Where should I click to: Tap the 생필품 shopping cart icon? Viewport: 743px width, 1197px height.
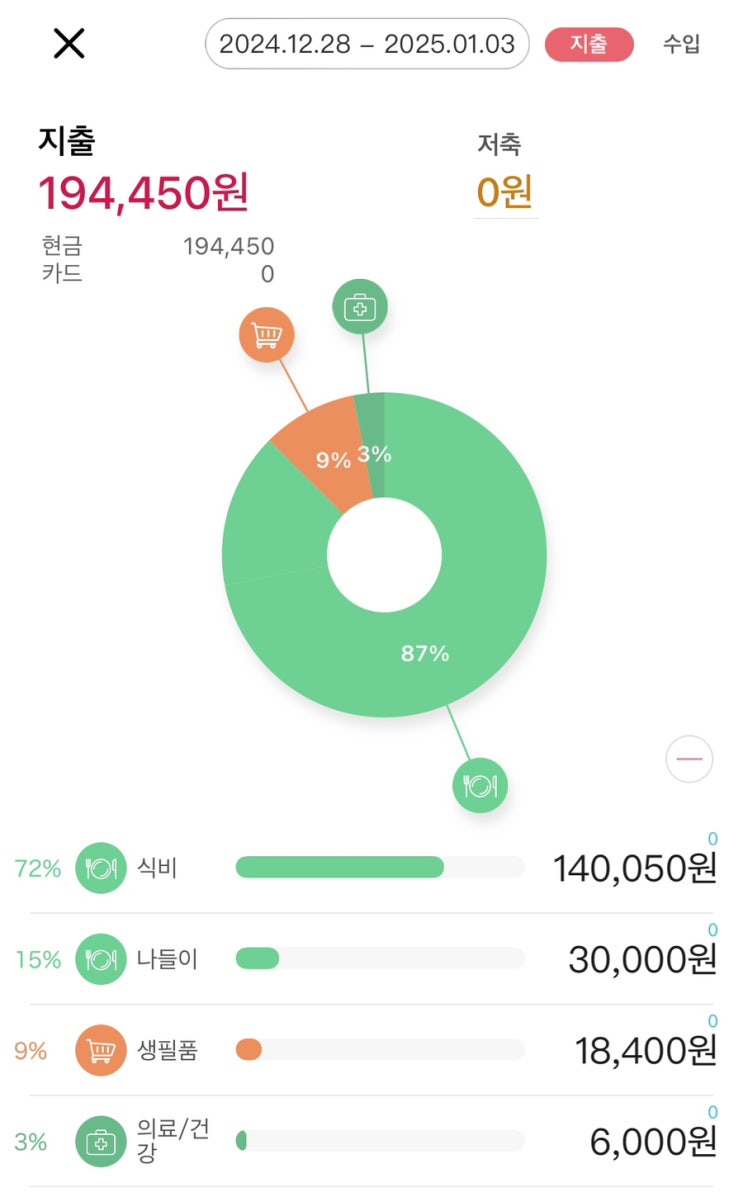coord(101,1050)
